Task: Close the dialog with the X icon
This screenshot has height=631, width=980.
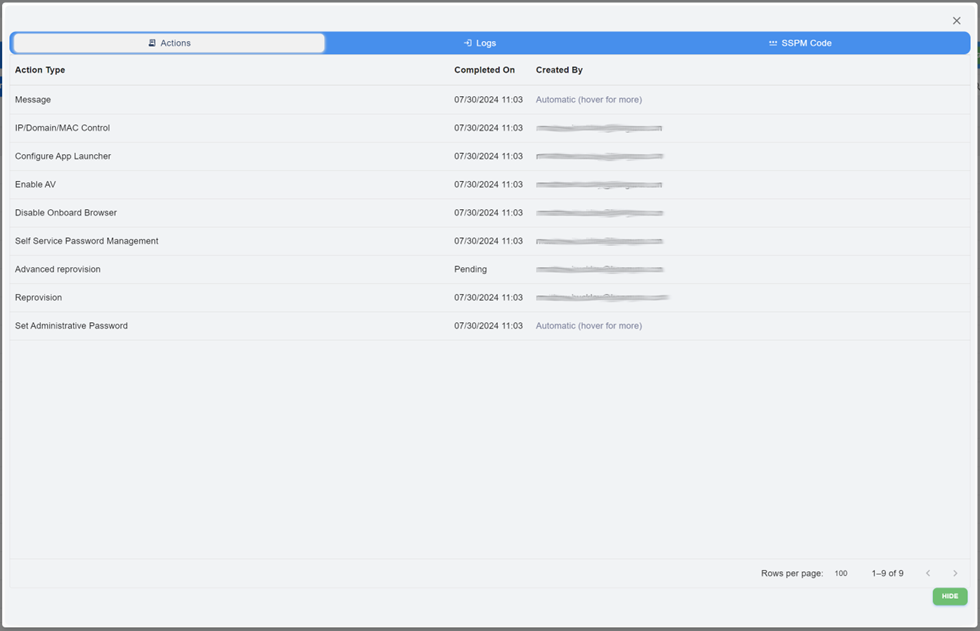Action: (x=956, y=21)
